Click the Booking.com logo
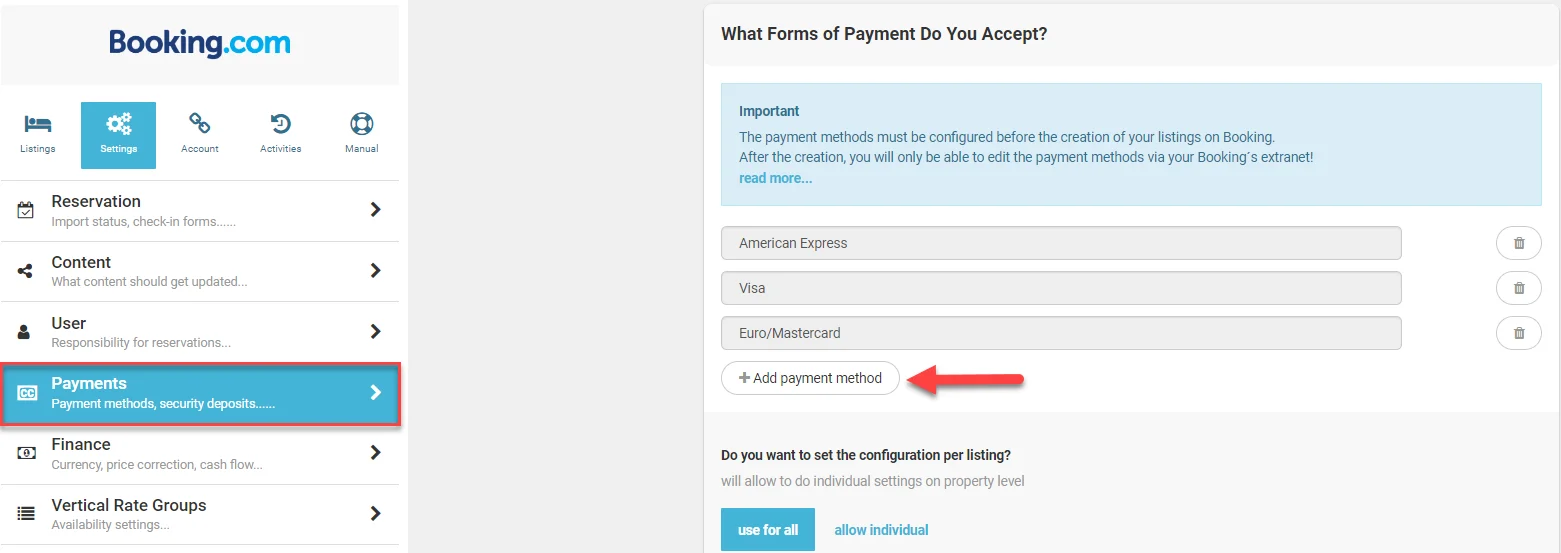 (200, 43)
